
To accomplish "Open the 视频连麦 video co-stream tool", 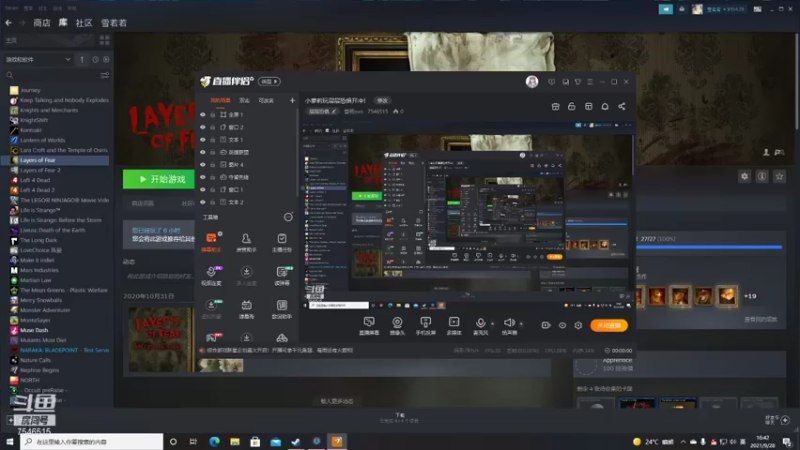I will click(x=211, y=275).
